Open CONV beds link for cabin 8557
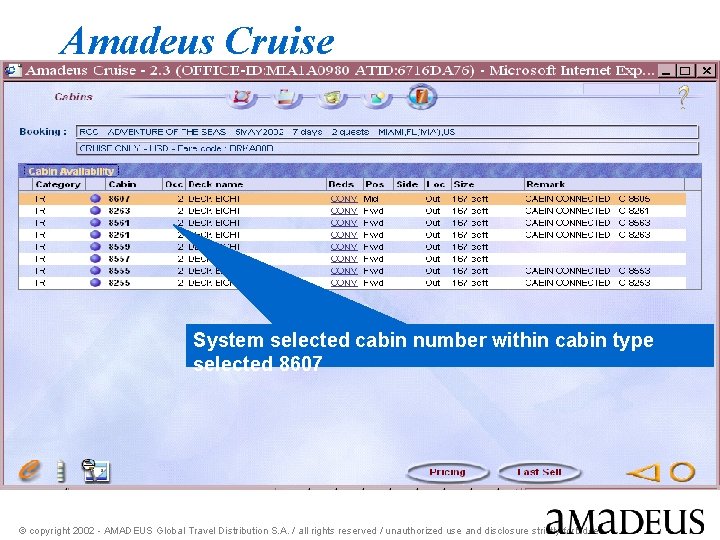The width and height of the screenshot is (720, 540). (x=343, y=259)
